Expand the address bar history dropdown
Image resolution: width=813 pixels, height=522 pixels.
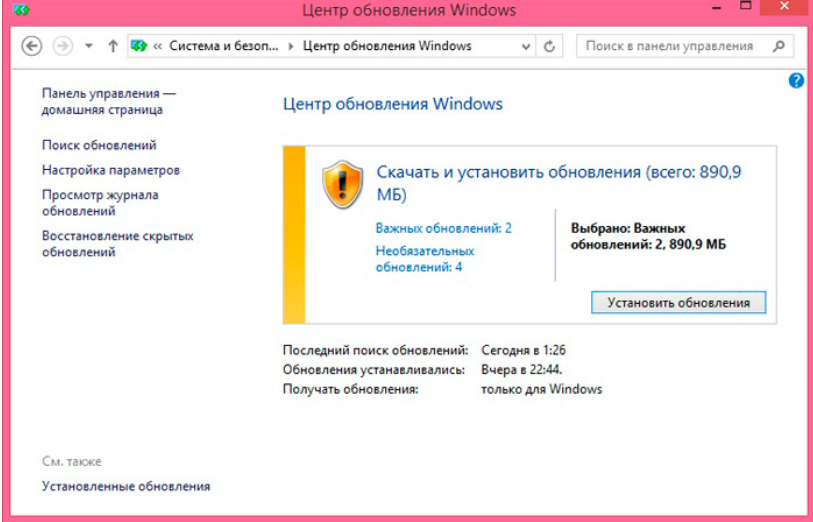pyautogui.click(x=526, y=47)
